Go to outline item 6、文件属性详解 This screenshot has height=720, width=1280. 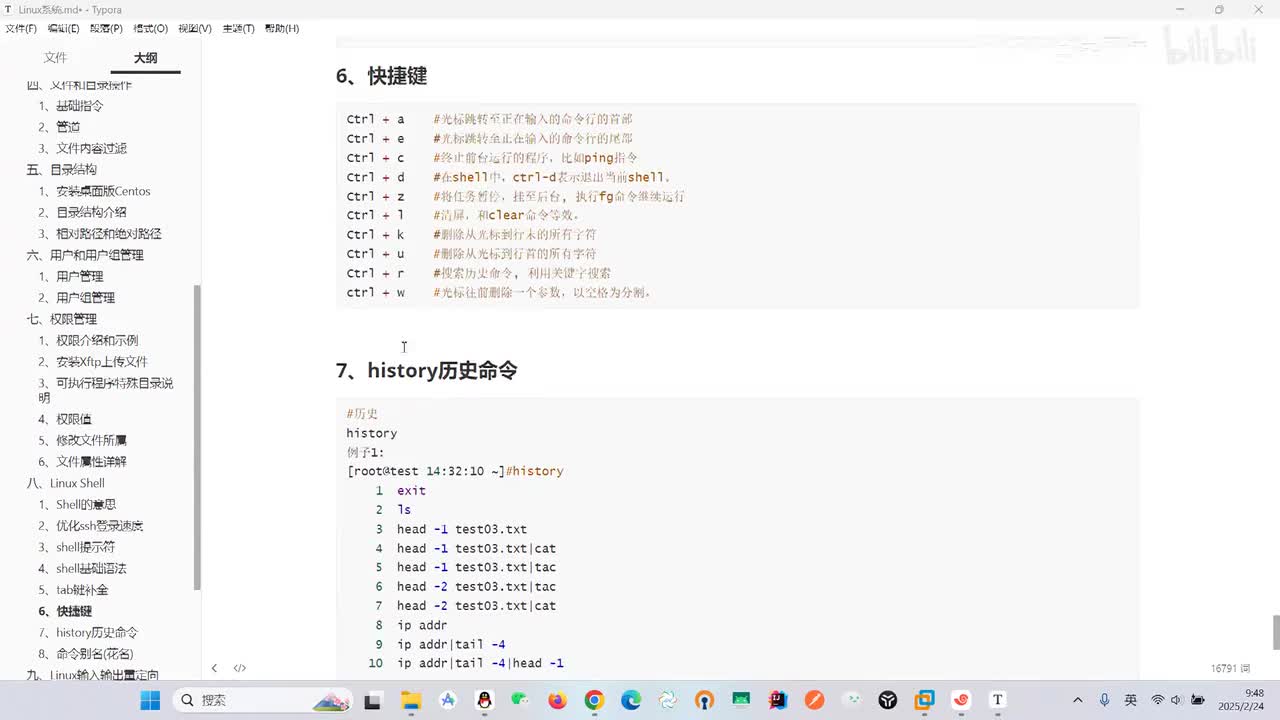point(83,462)
